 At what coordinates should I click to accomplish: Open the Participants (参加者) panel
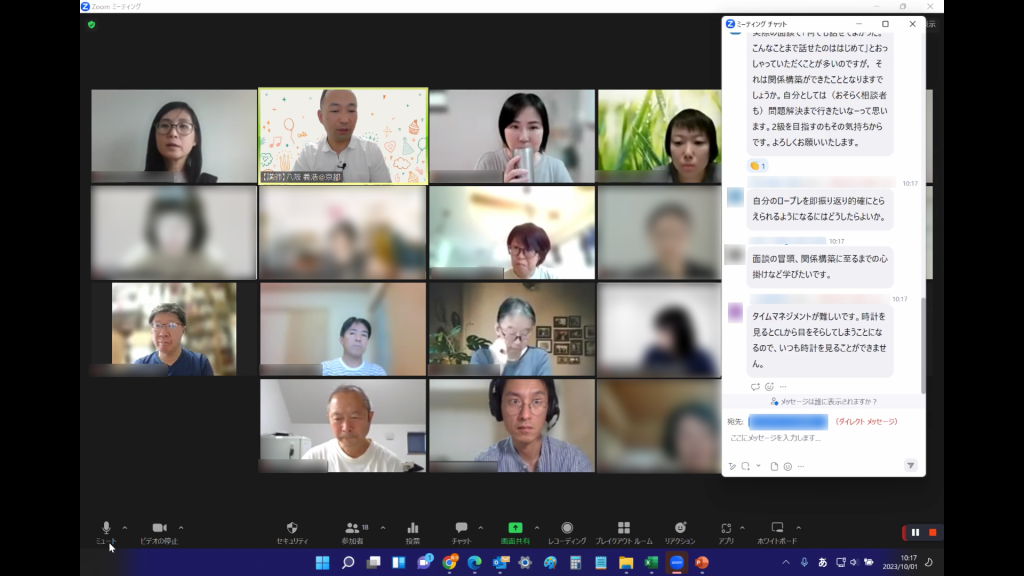352,531
